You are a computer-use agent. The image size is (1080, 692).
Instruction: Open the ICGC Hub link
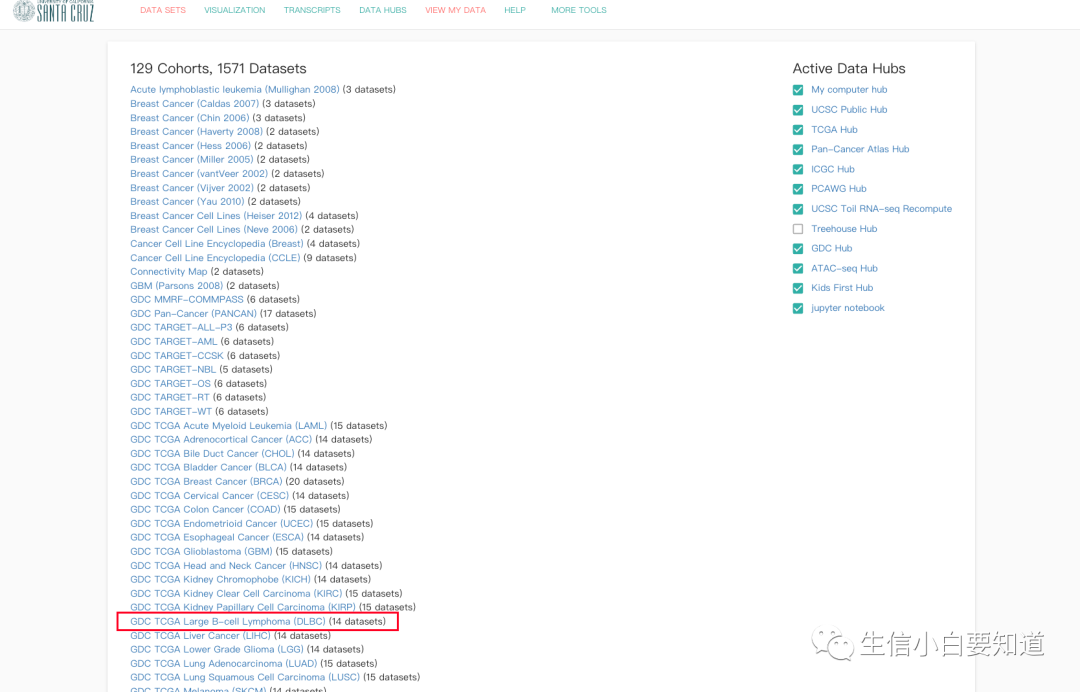point(833,169)
